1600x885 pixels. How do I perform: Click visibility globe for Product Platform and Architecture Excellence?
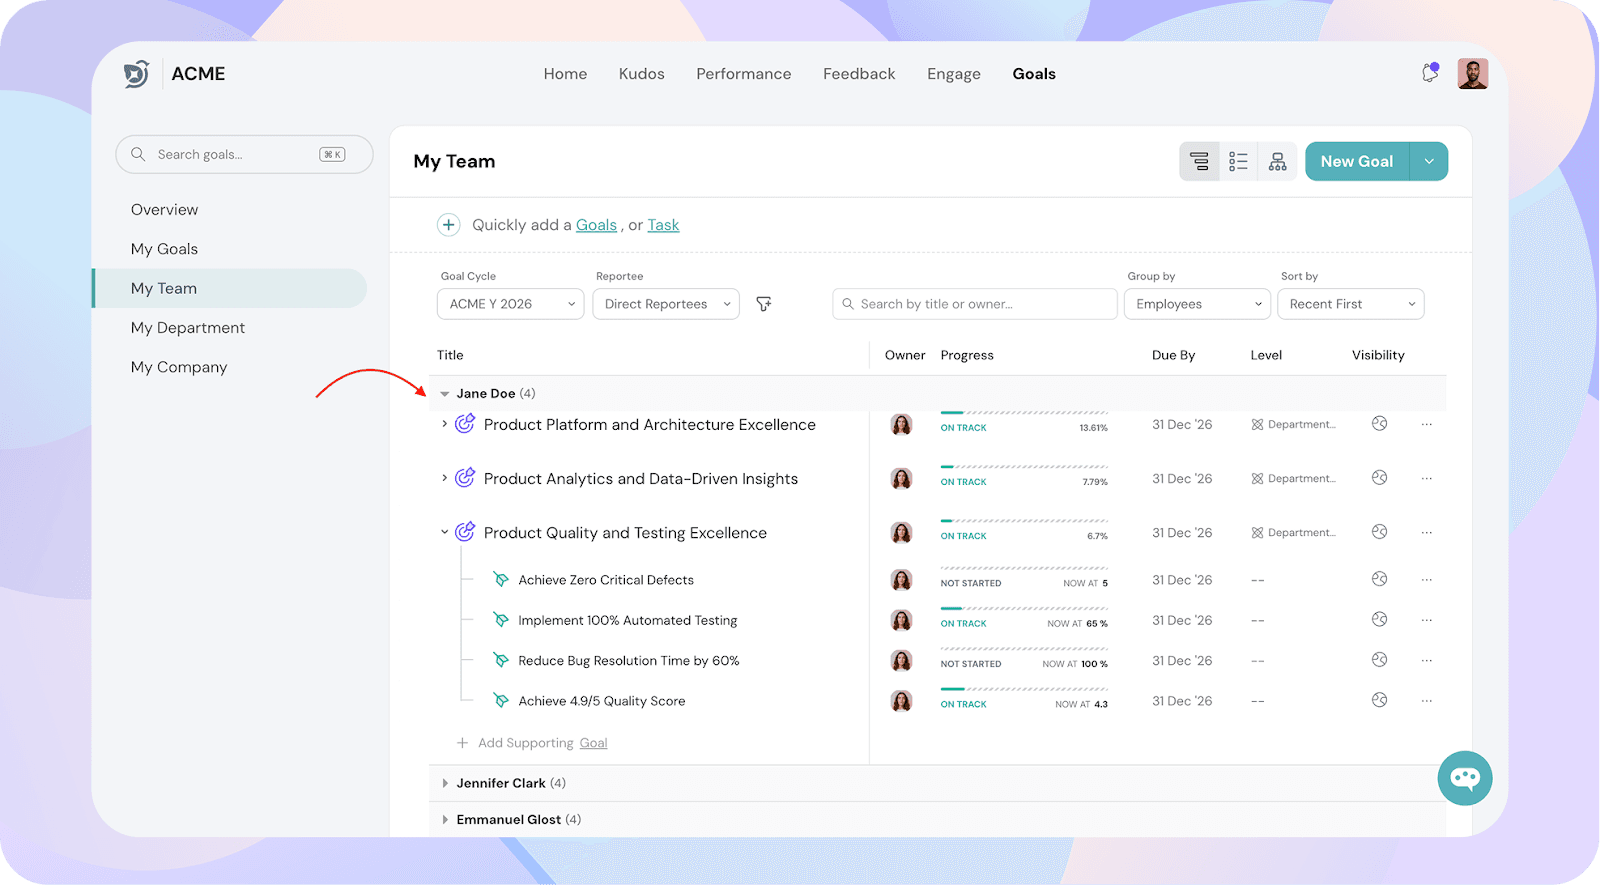(x=1379, y=424)
